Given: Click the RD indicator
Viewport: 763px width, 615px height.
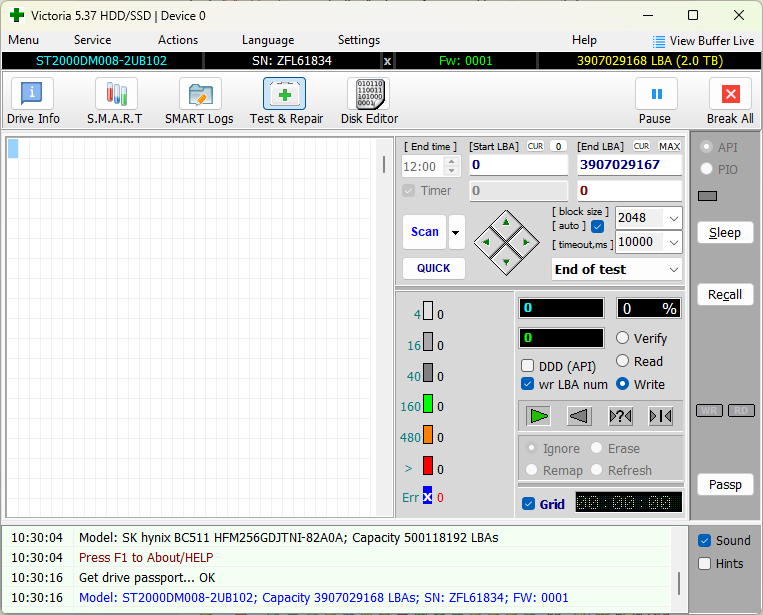Looking at the screenshot, I should (x=741, y=411).
